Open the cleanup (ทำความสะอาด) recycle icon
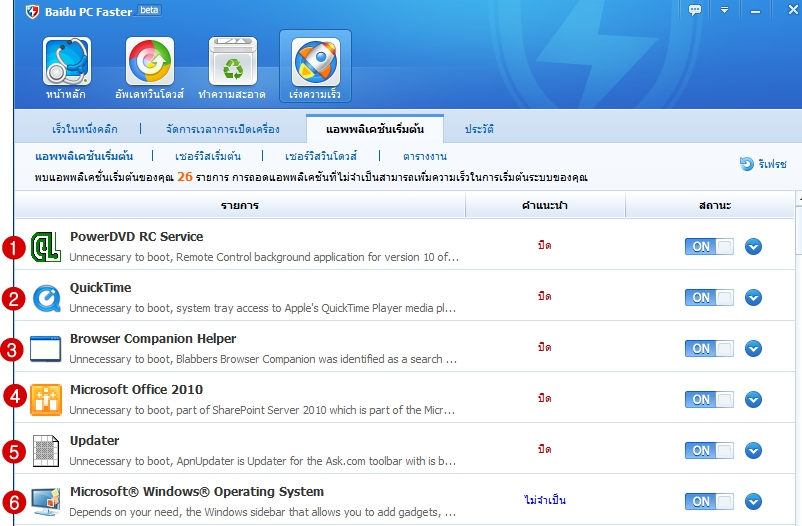The image size is (802, 526). pyautogui.click(x=233, y=61)
